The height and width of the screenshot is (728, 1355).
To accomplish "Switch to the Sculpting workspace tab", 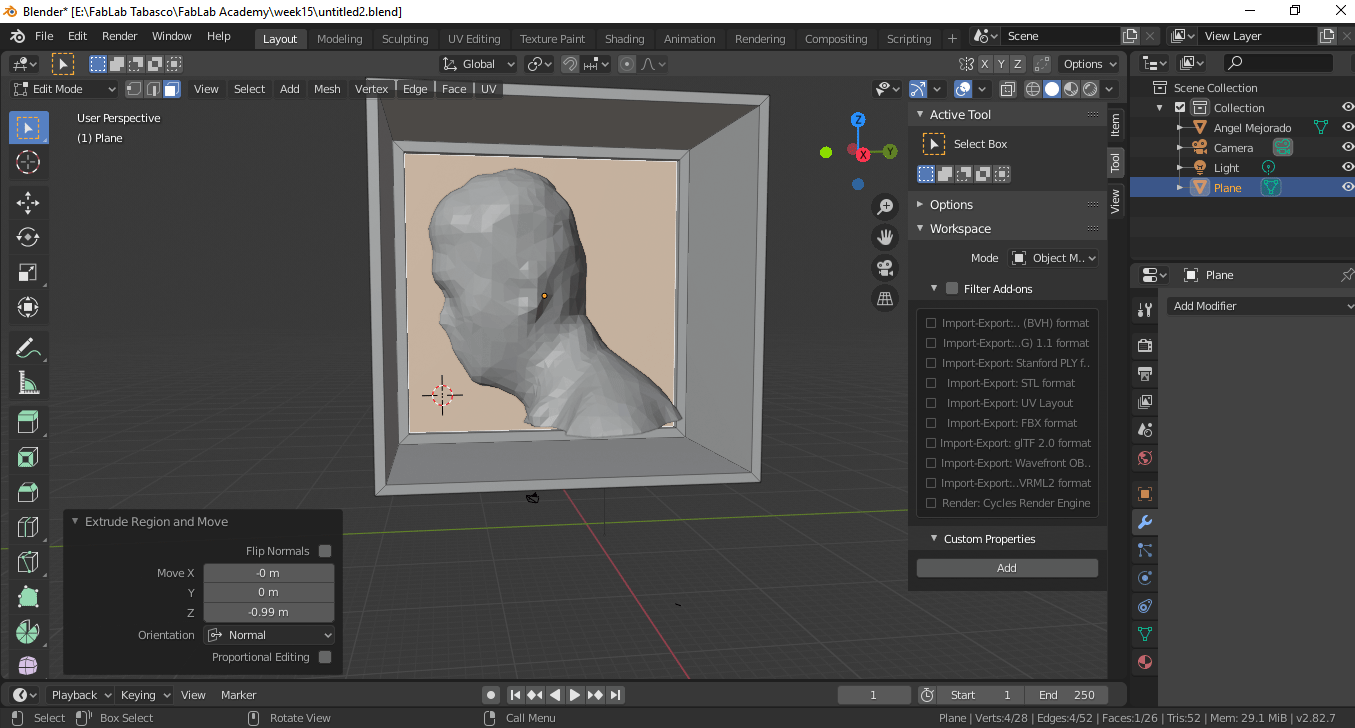I will (x=404, y=39).
